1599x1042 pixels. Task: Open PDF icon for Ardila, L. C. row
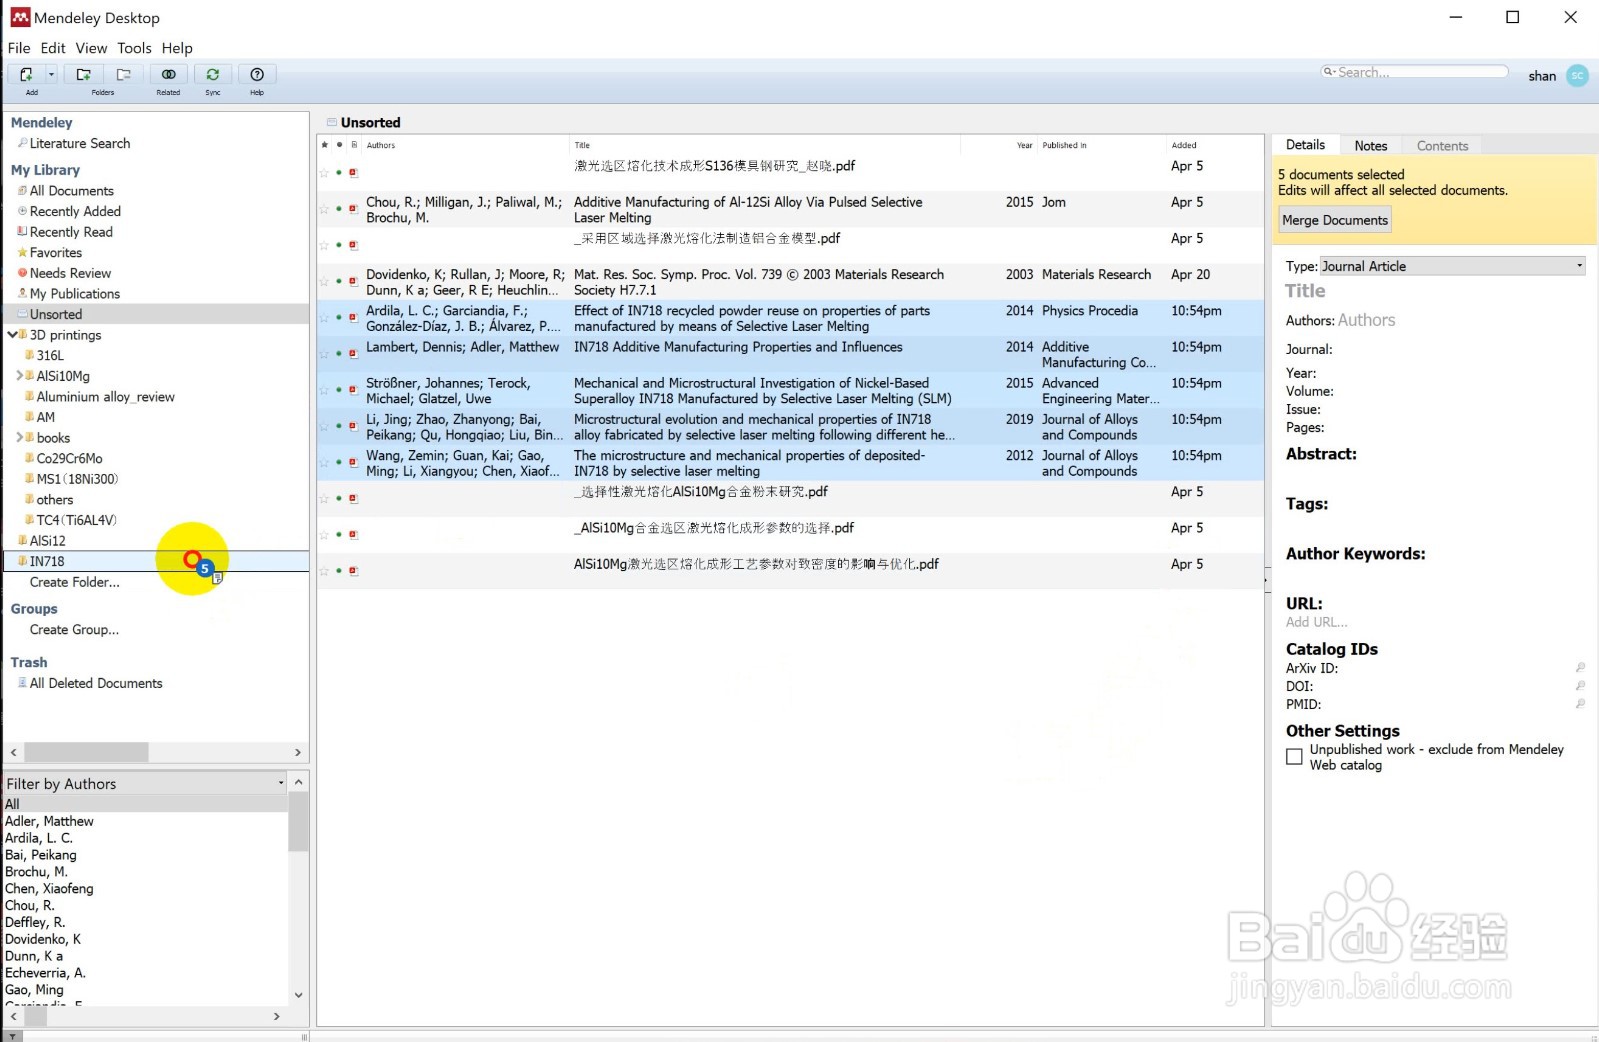[x=353, y=318]
